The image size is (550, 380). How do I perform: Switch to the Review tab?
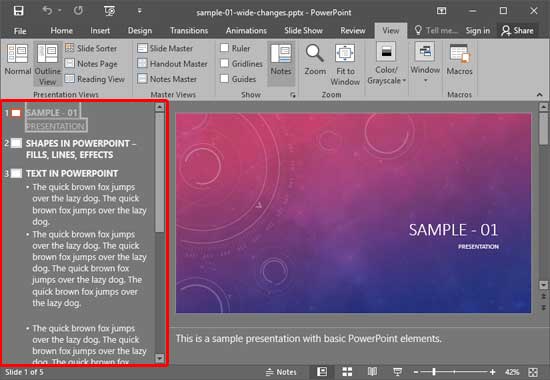pos(353,31)
